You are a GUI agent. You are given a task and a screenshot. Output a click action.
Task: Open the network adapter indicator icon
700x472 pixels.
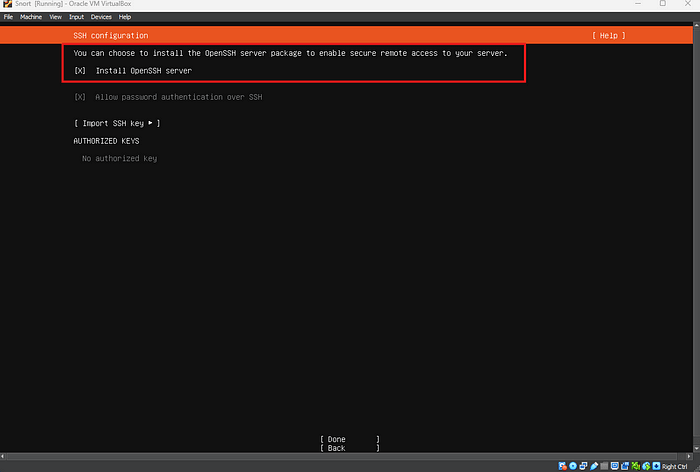pyautogui.click(x=583, y=466)
